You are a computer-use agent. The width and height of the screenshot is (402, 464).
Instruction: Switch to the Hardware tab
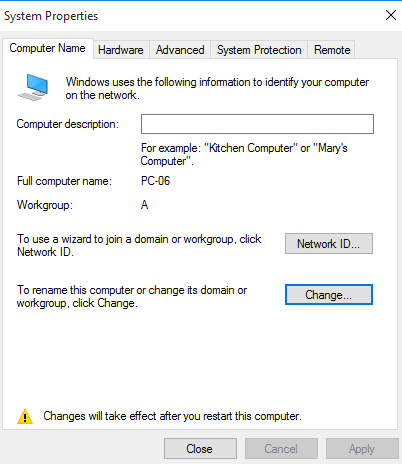(121, 50)
